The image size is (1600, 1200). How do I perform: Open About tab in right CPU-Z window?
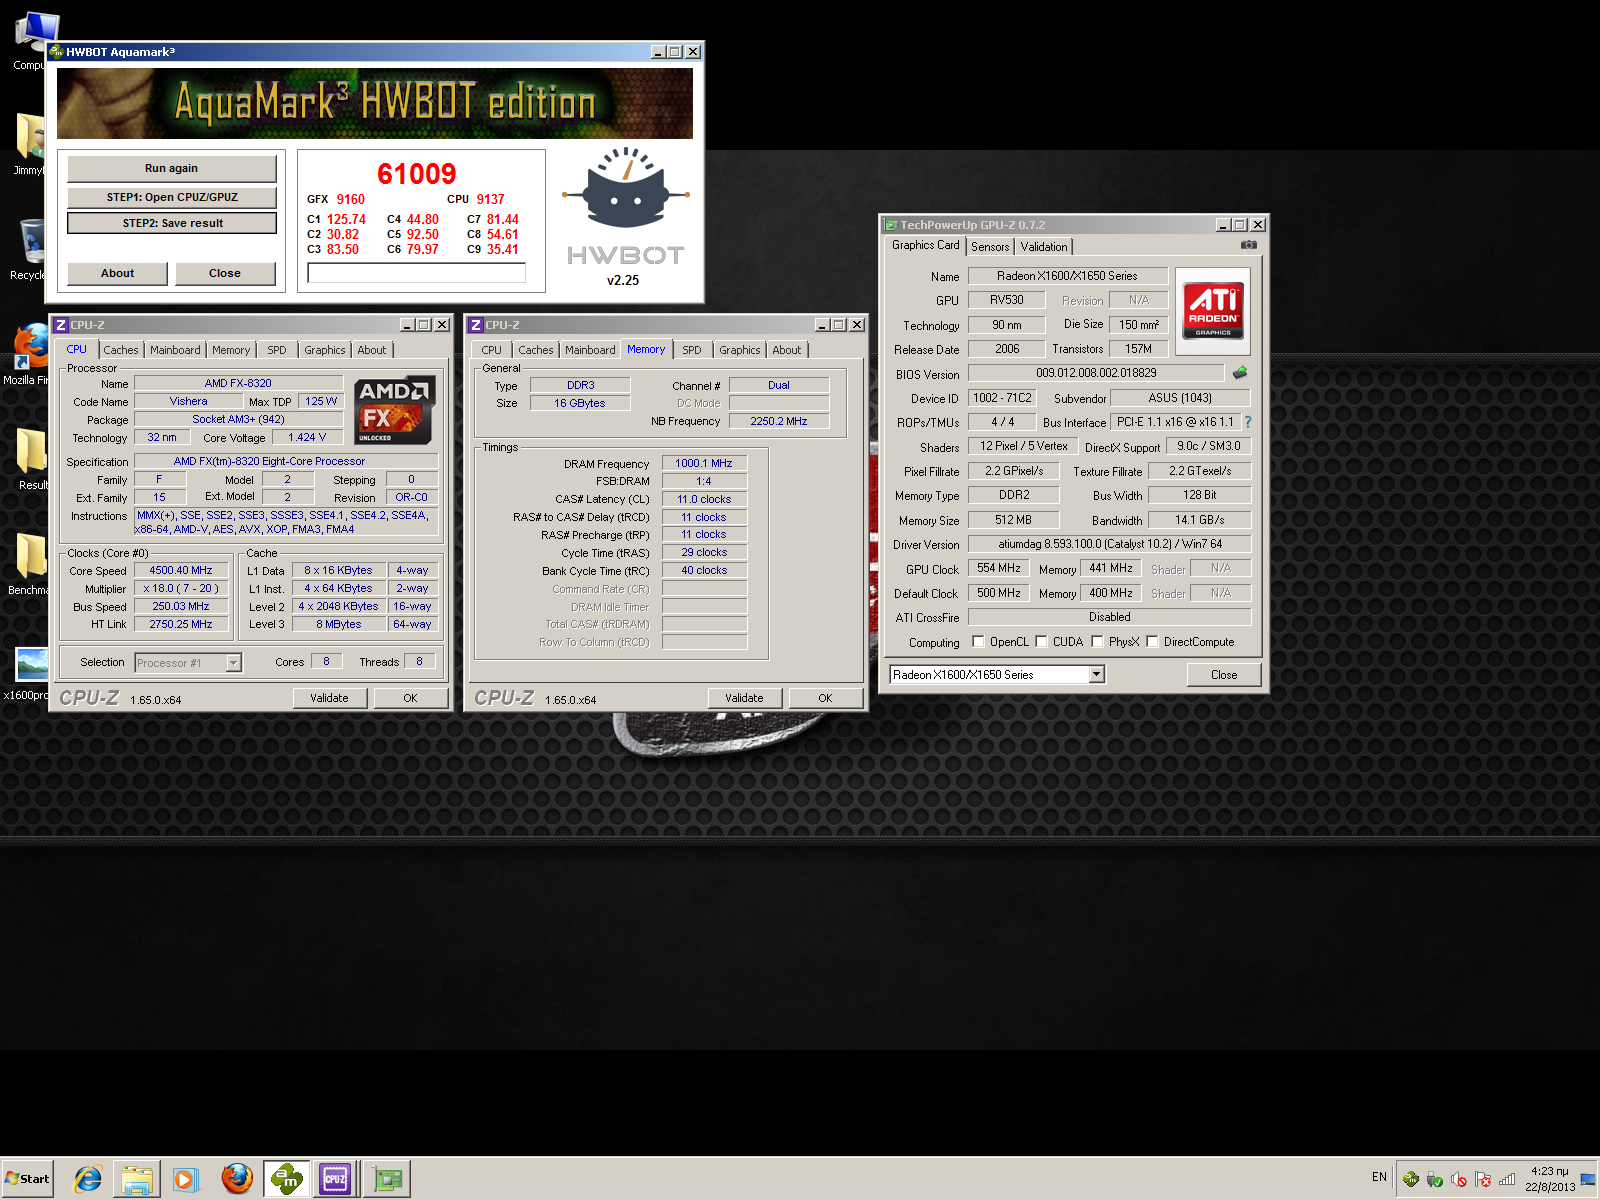787,350
